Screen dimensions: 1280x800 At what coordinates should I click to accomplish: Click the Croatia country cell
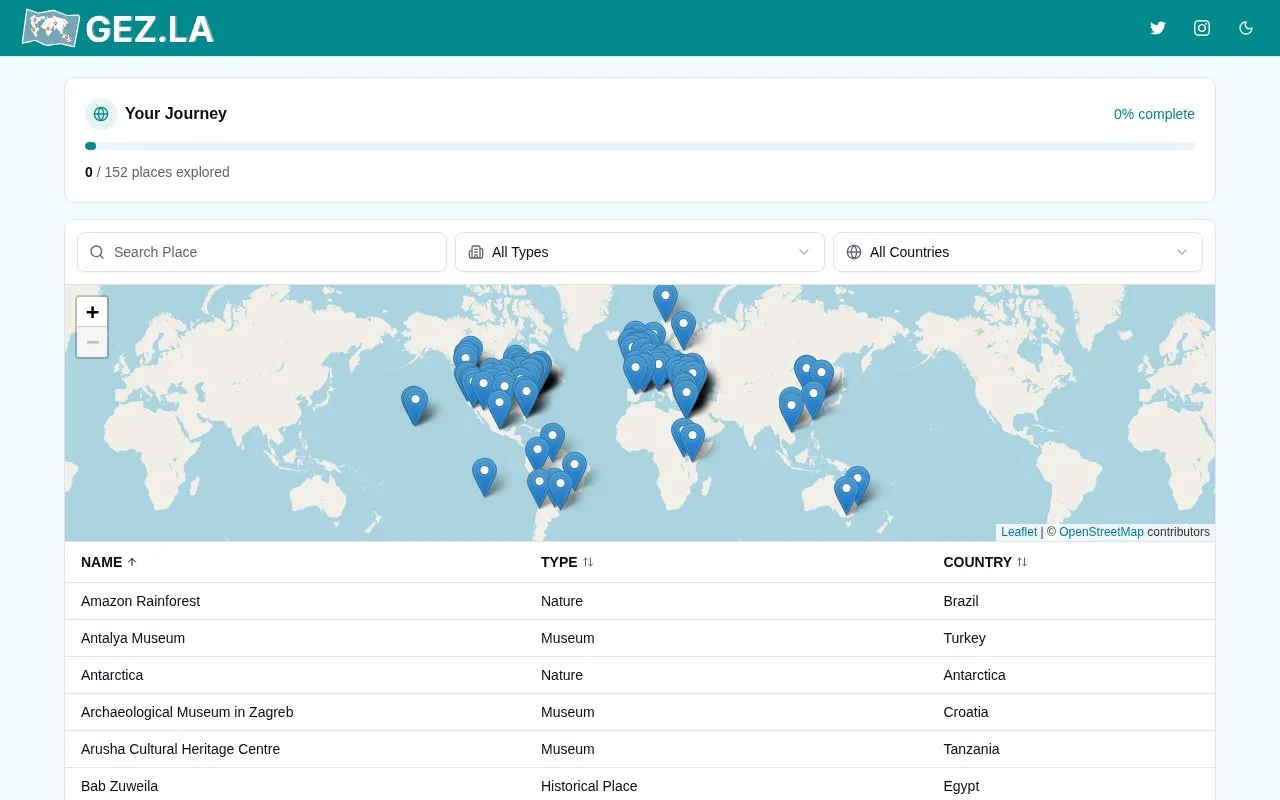[966, 712]
